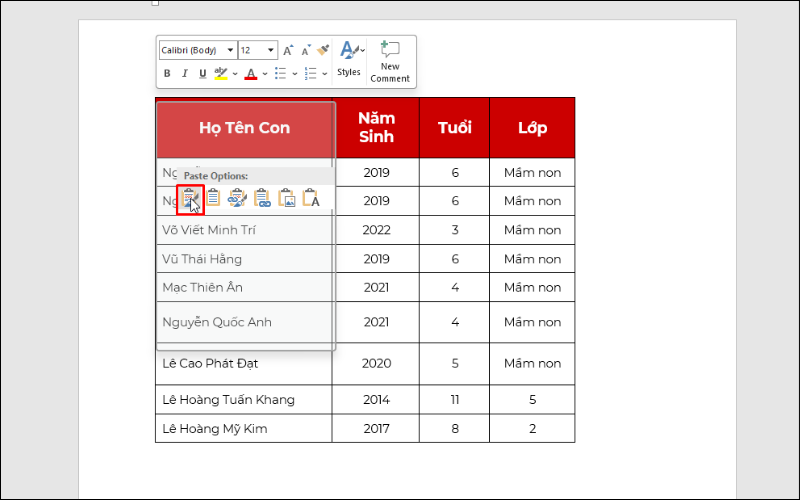800x500 pixels.
Task: Select Use Destination Styles paste option
Action: click(213, 198)
